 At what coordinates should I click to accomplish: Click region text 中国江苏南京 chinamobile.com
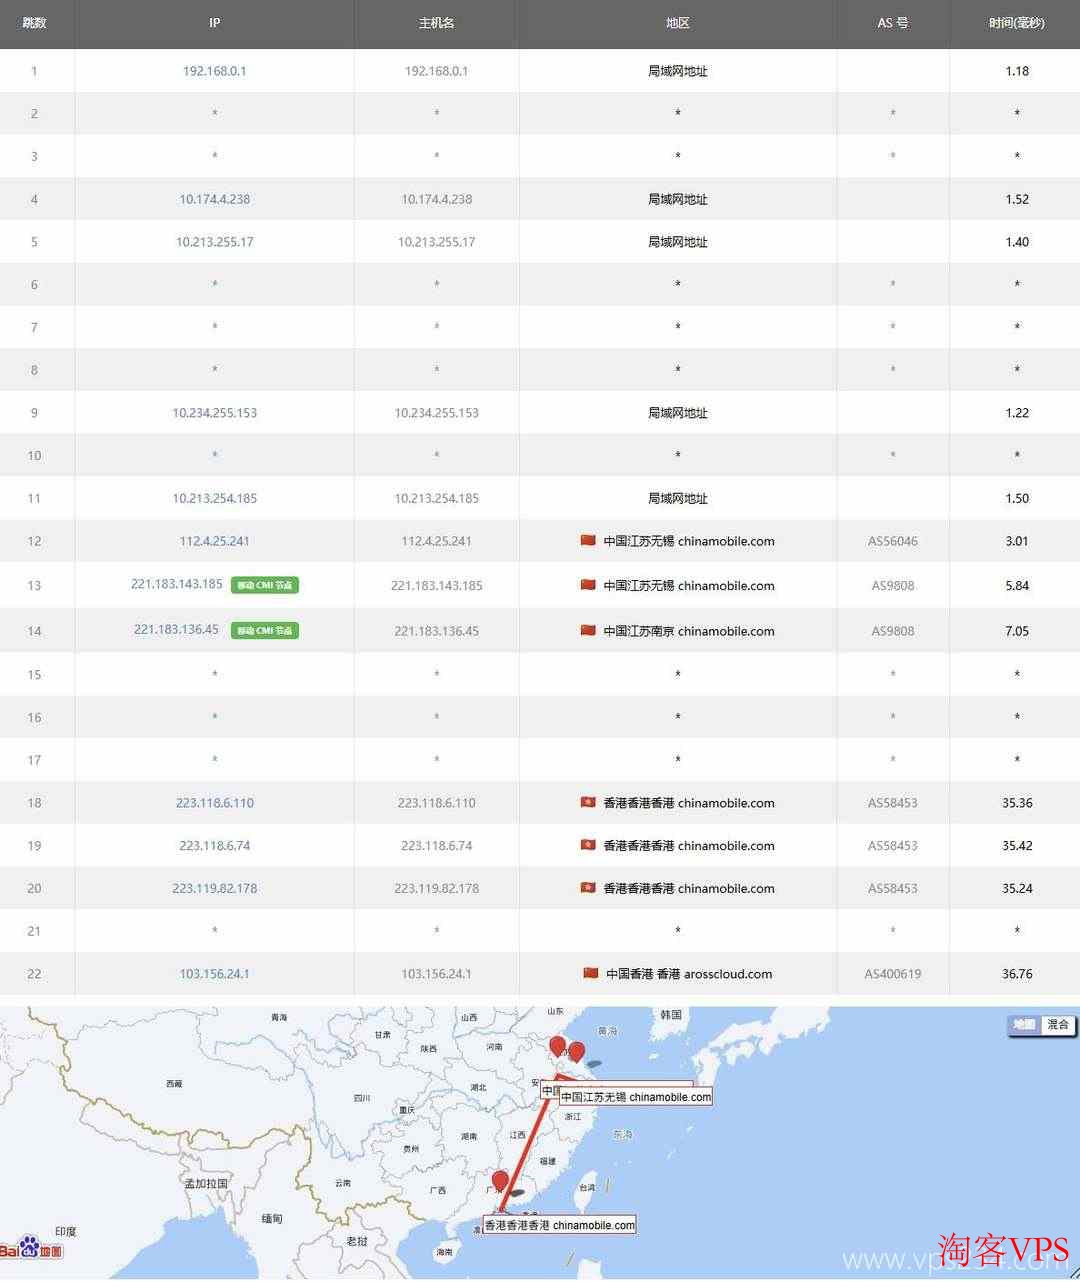[x=689, y=631]
